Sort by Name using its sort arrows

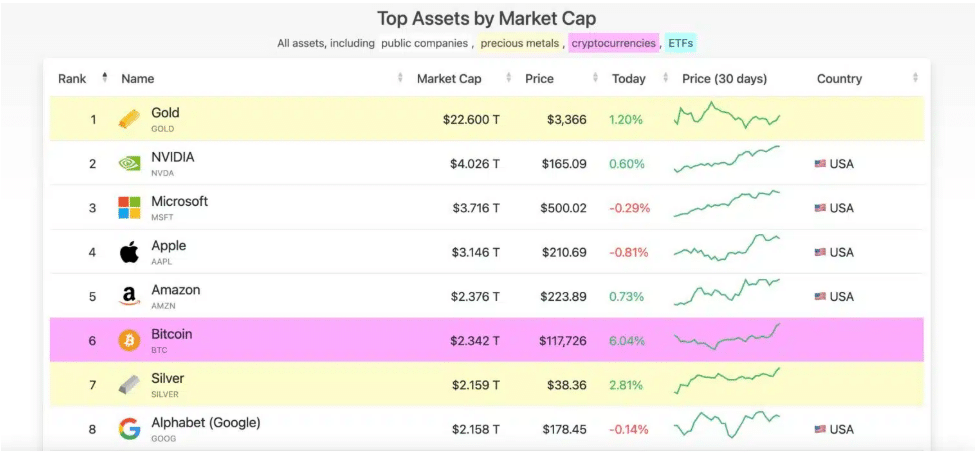400,78
